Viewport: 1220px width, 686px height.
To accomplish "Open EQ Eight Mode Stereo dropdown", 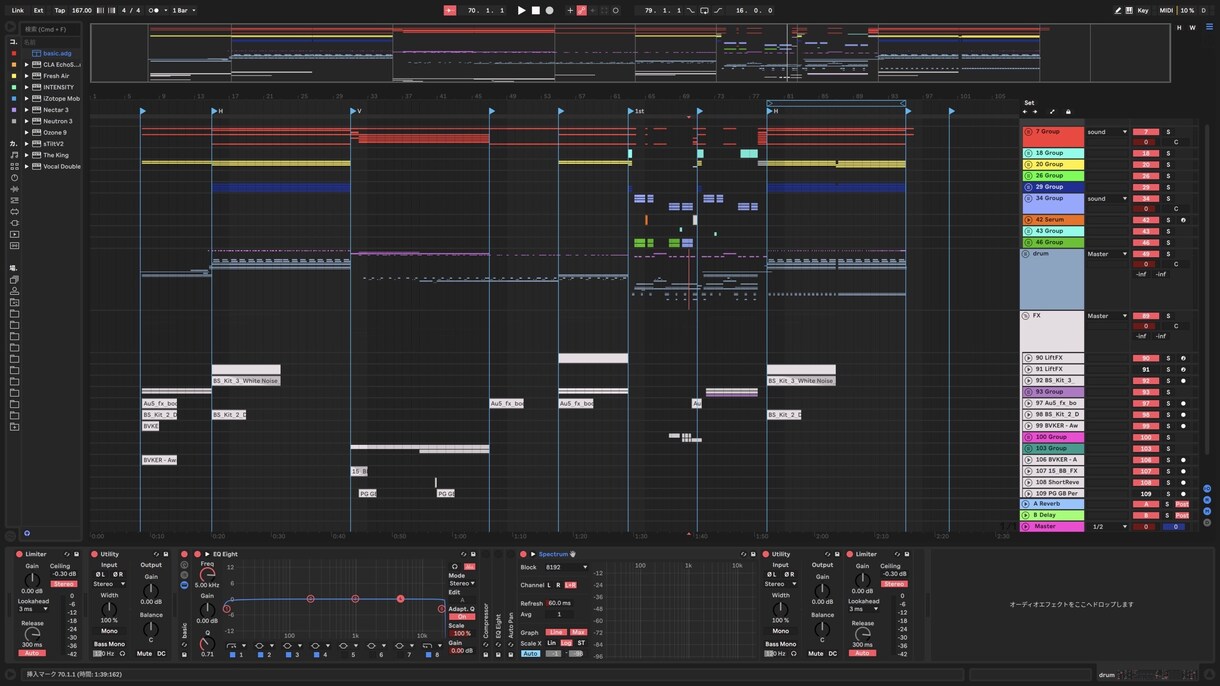I will (461, 584).
